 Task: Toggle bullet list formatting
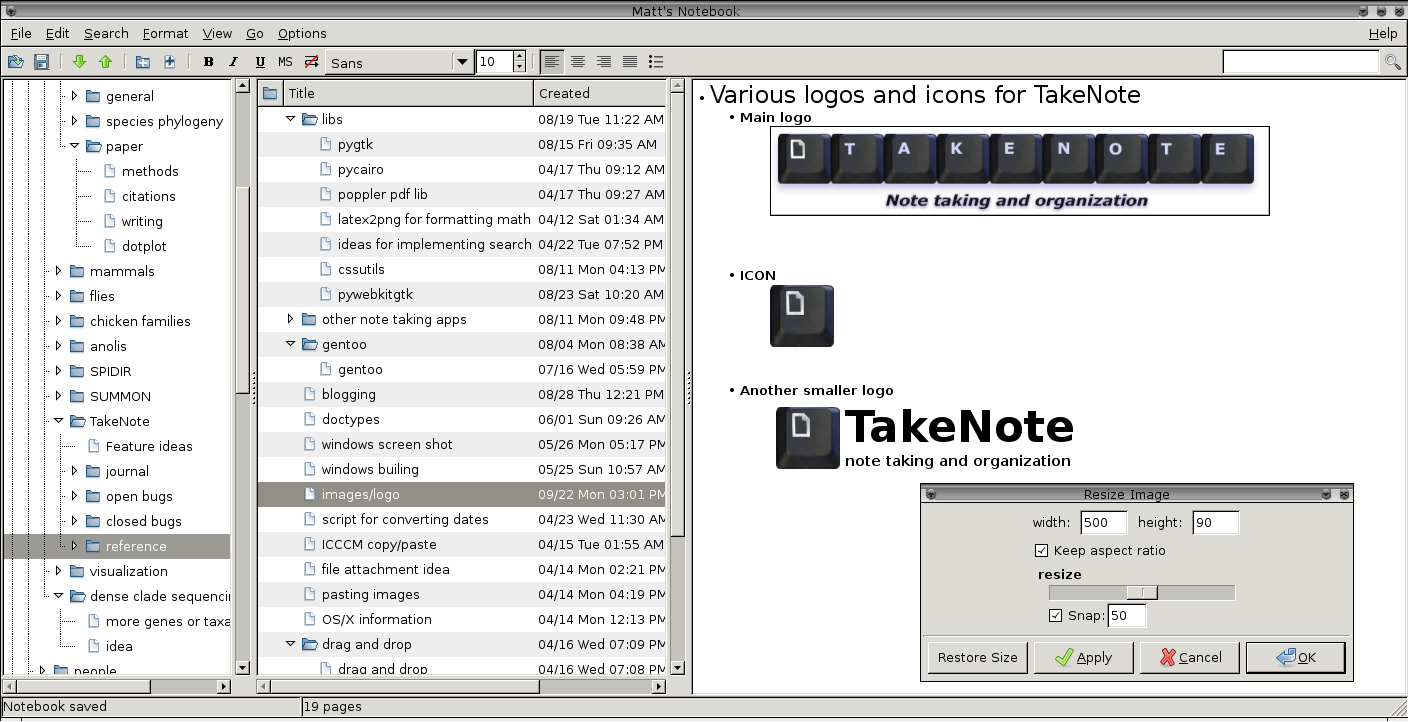point(656,62)
